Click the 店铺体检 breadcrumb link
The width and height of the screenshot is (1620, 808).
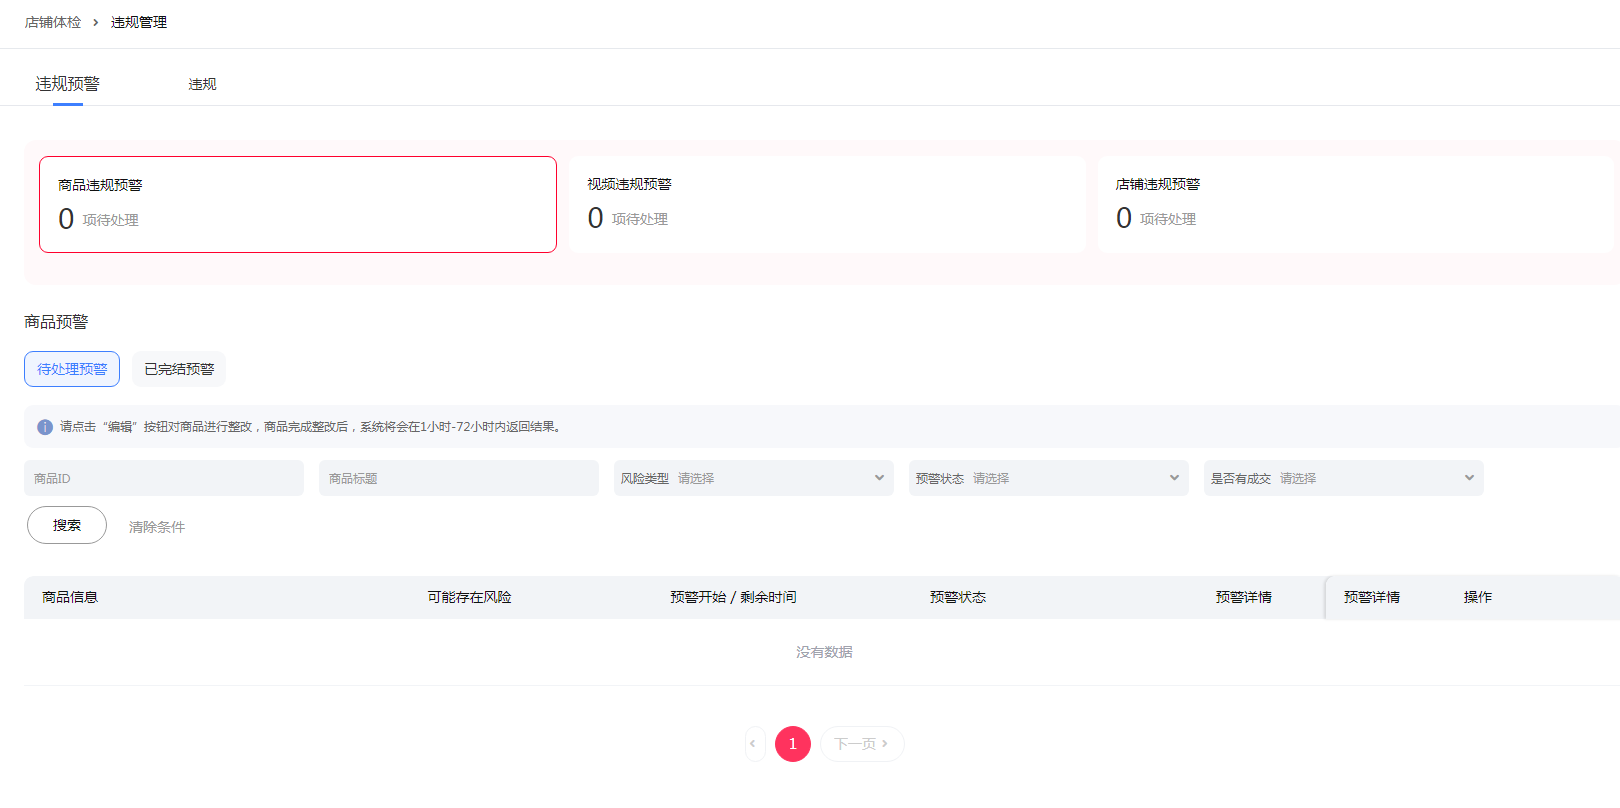(x=53, y=22)
